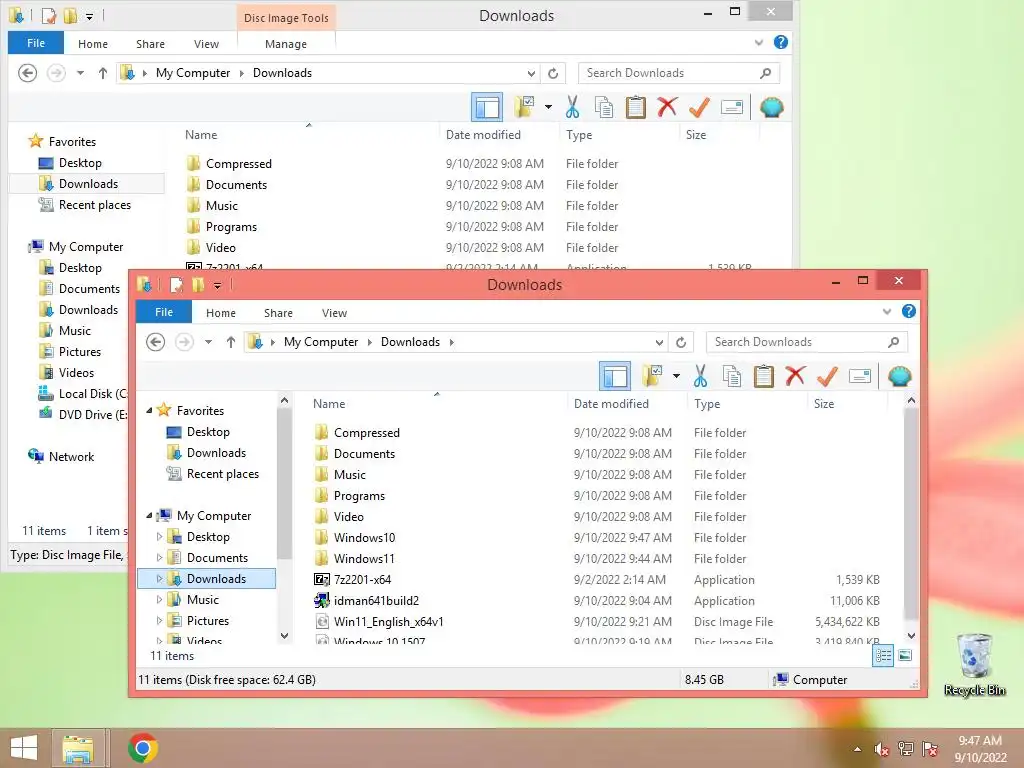
Task: Open address bar history dropdown in front window
Action: (x=660, y=342)
